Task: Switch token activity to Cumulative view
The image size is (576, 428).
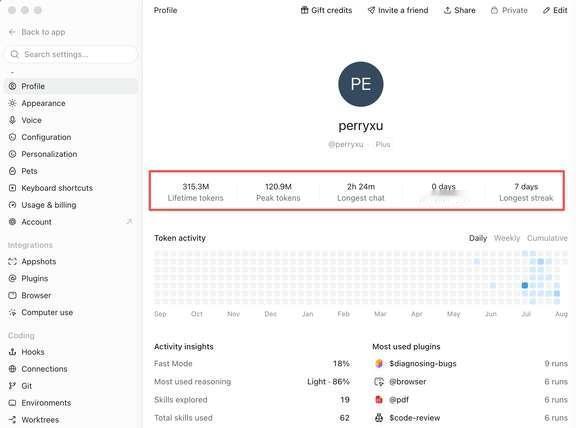Action: pos(547,238)
